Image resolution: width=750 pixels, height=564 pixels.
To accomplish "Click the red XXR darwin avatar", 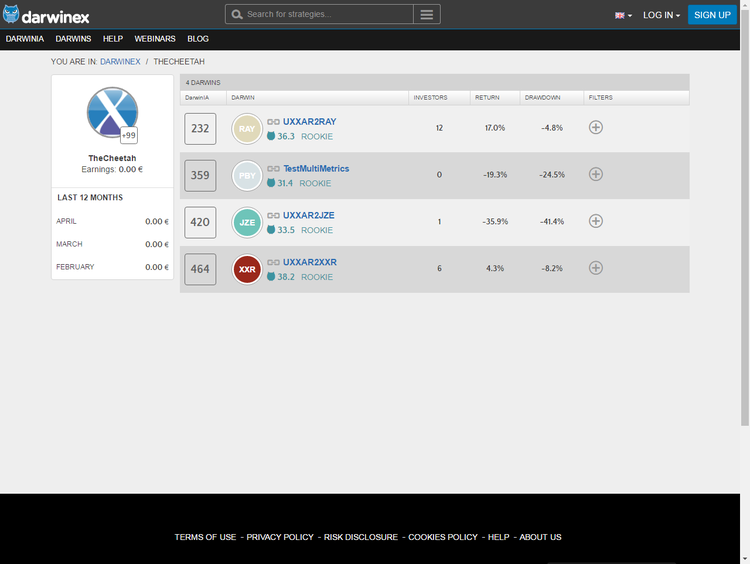I will point(247,269).
